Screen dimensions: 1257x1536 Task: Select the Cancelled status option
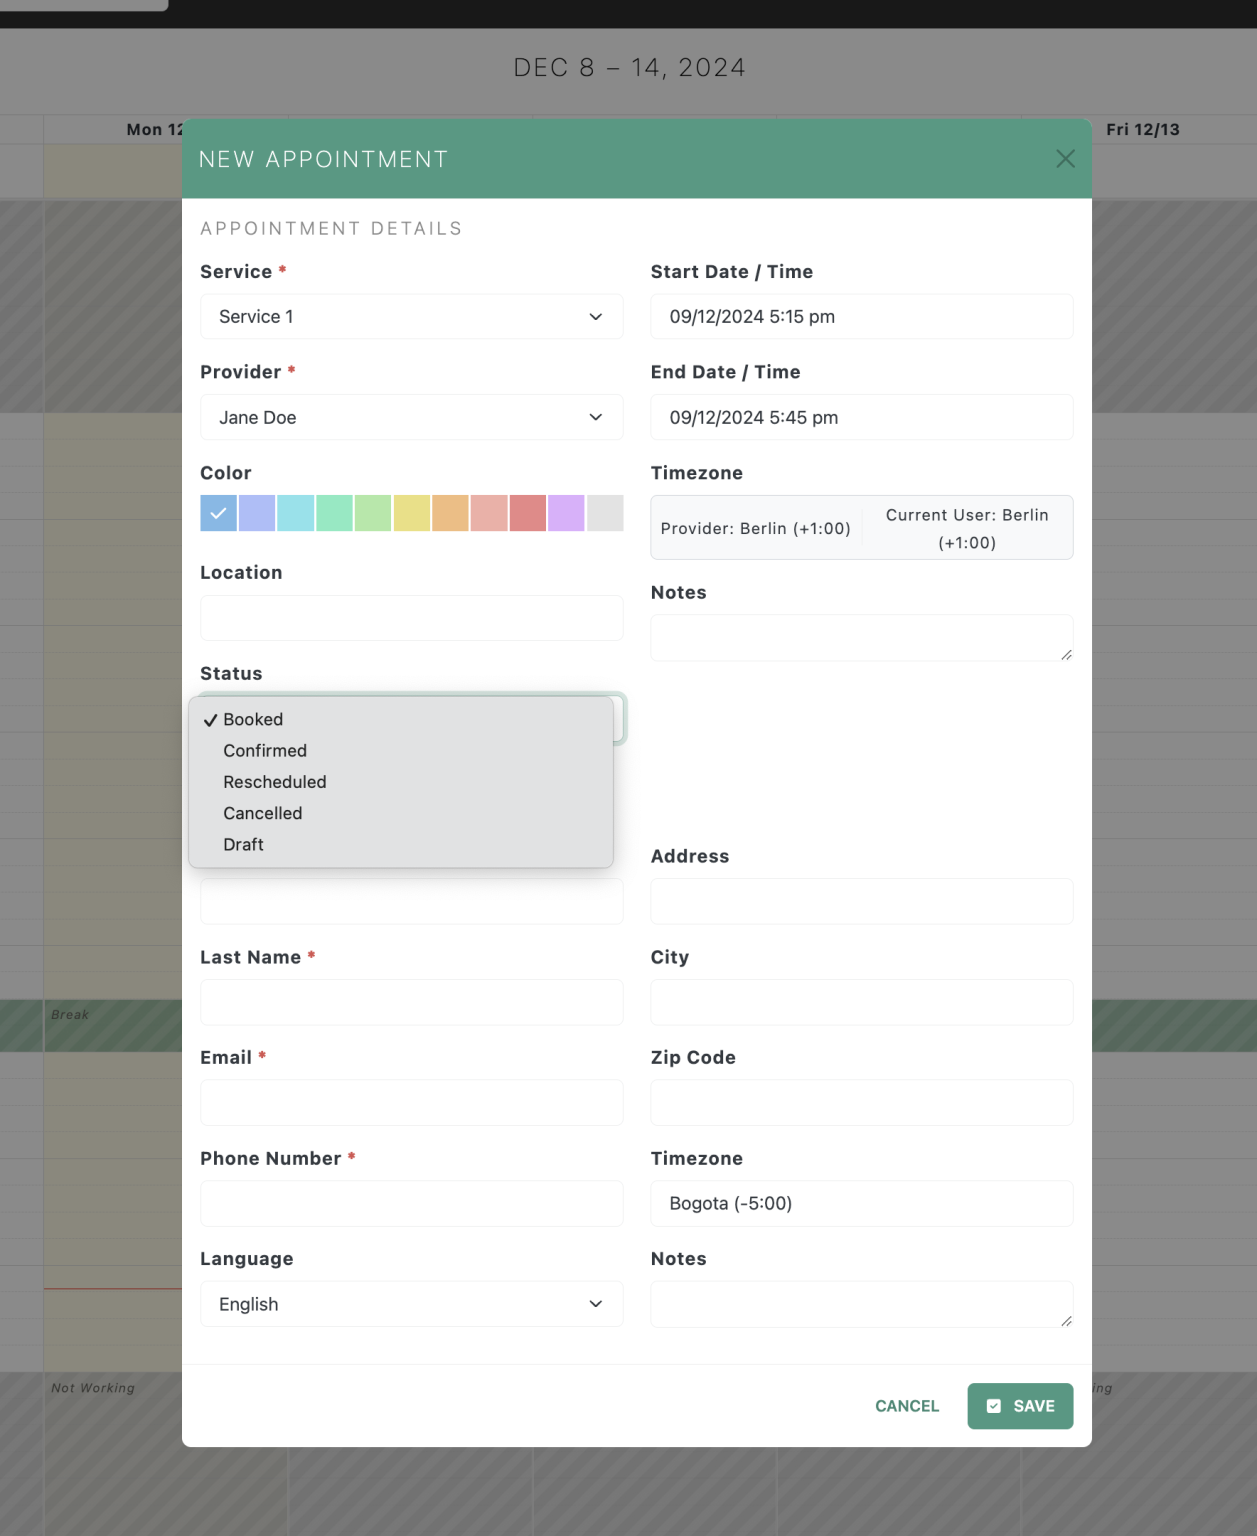click(x=262, y=813)
